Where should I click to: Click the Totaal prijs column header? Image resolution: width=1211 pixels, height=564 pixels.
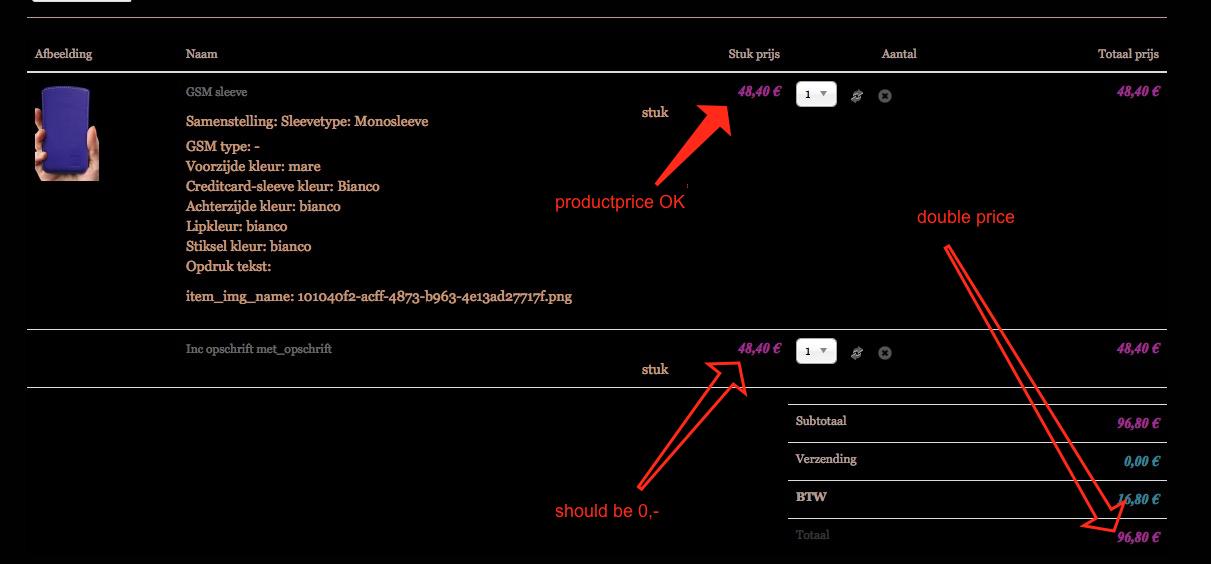(x=1128, y=54)
